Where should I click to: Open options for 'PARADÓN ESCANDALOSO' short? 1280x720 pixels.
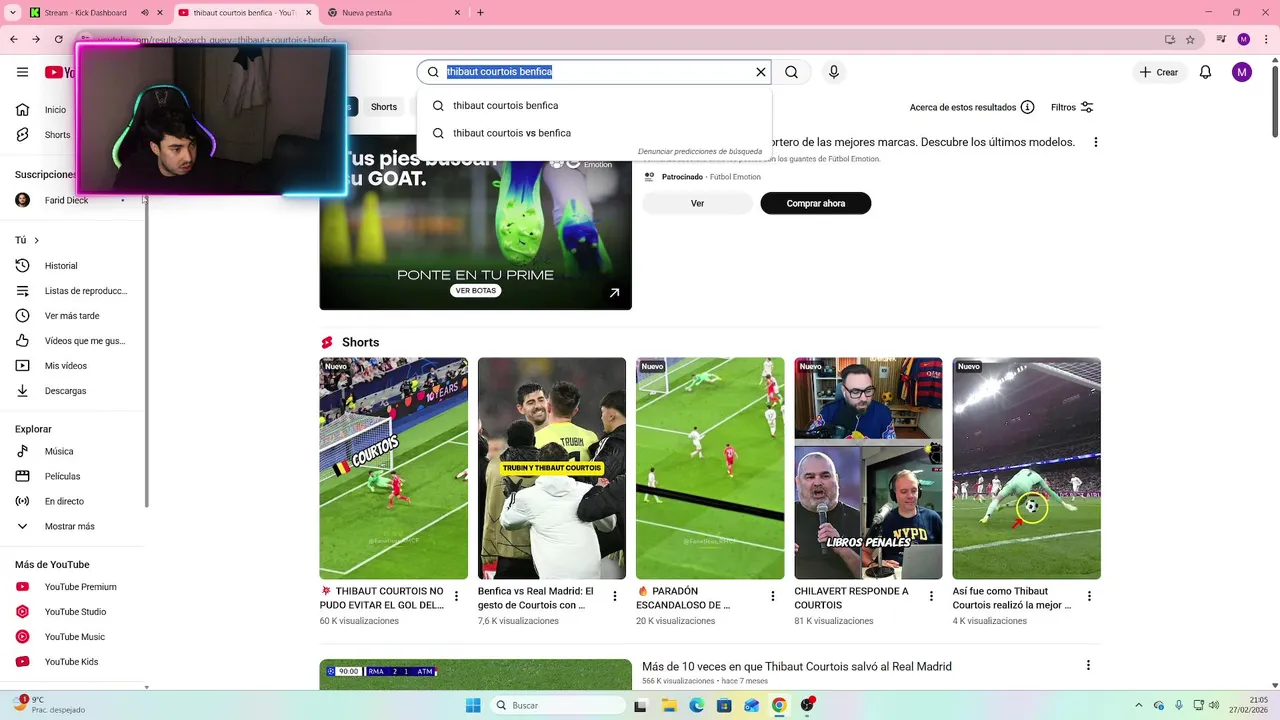[x=772, y=596]
